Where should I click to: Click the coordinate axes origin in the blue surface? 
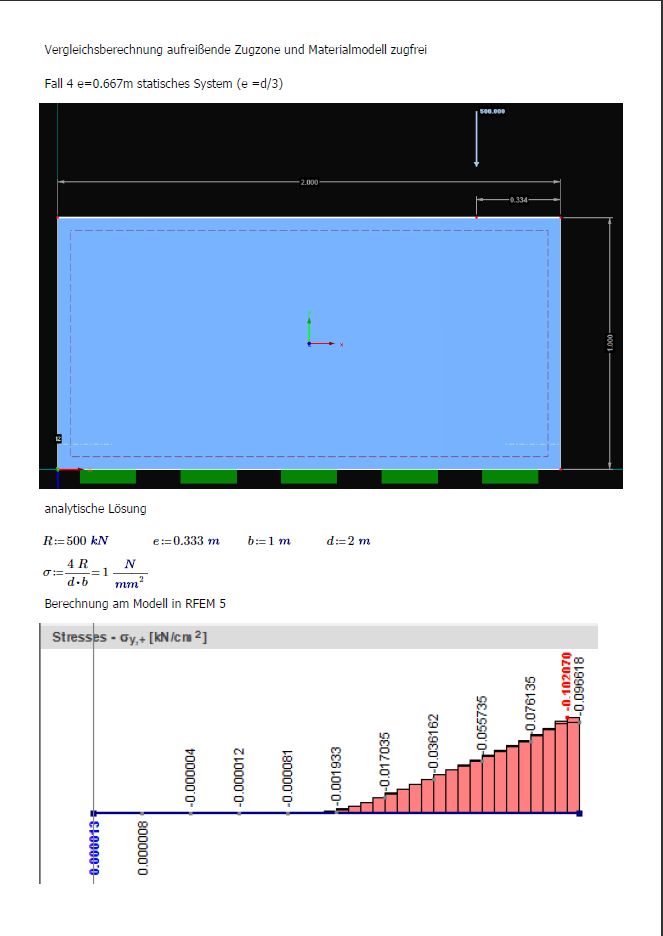309,344
